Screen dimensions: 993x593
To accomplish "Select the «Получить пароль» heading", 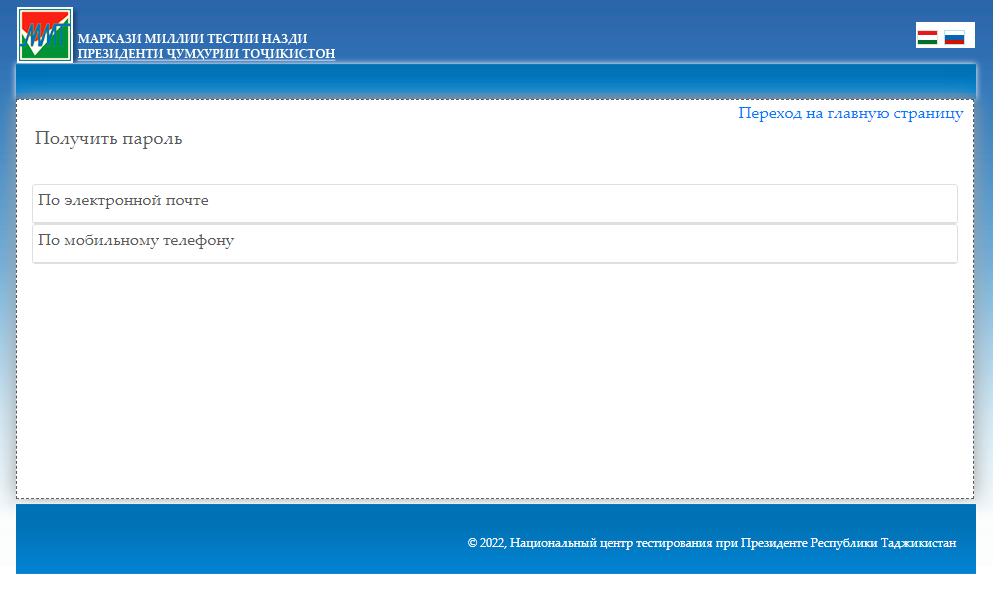I will click(108, 138).
